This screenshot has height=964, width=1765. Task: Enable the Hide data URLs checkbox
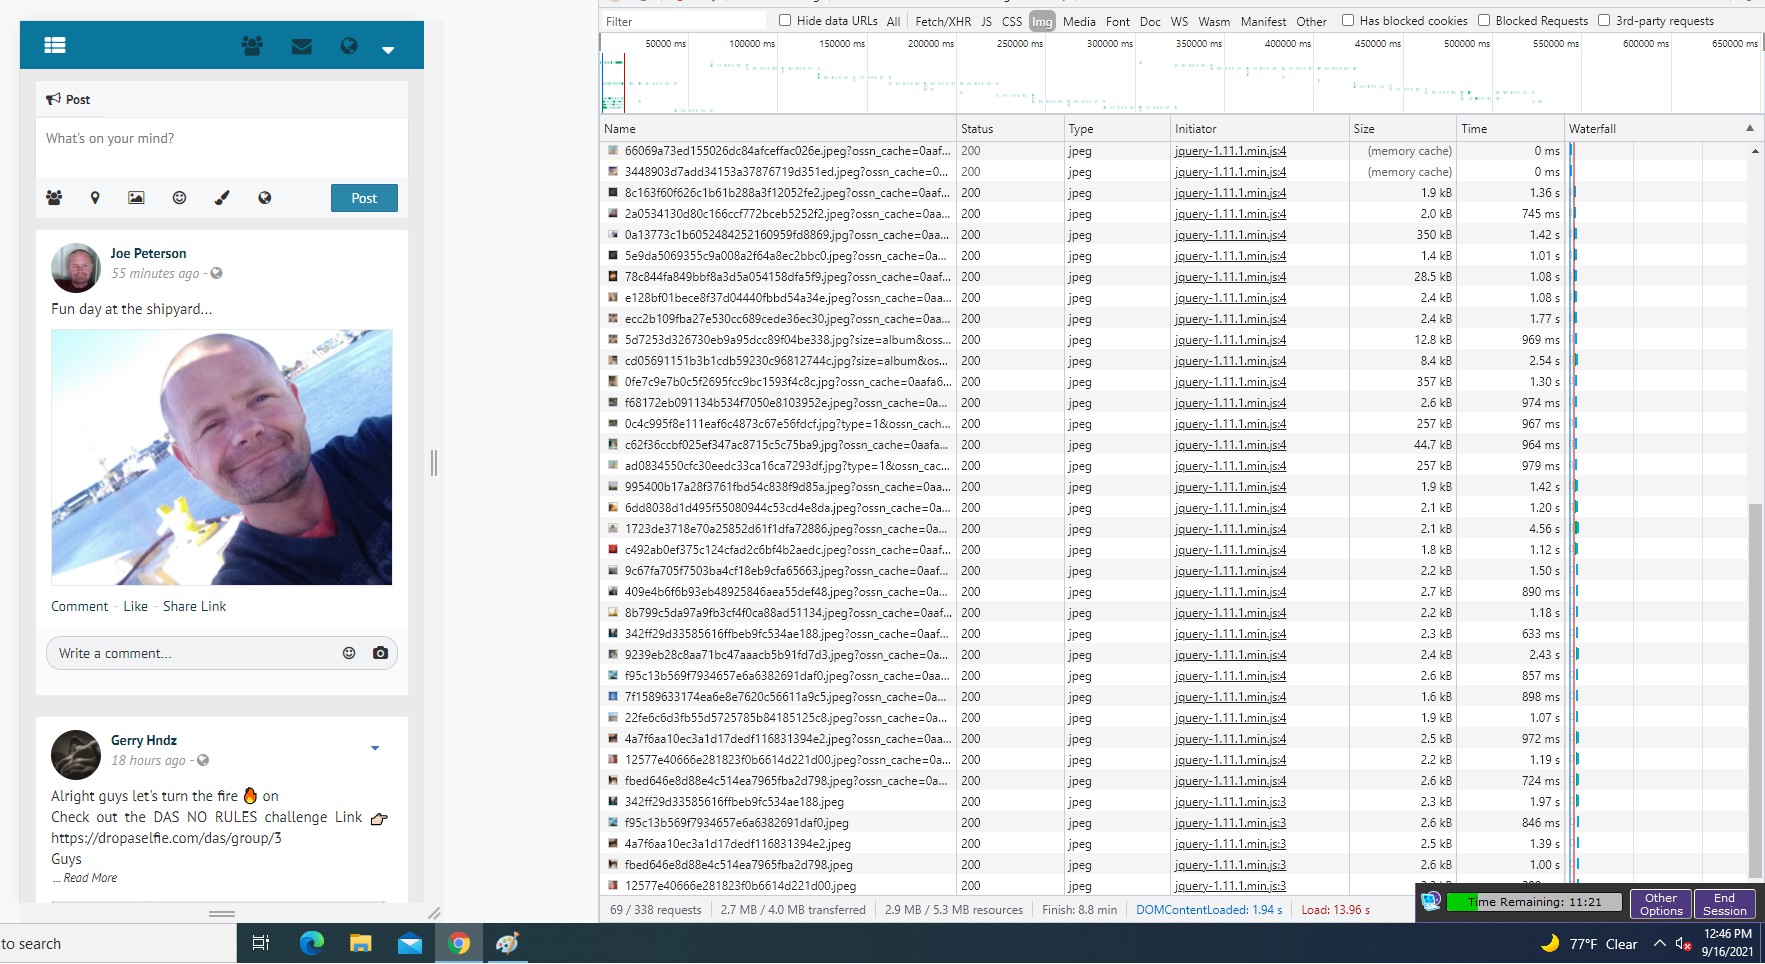click(x=785, y=20)
